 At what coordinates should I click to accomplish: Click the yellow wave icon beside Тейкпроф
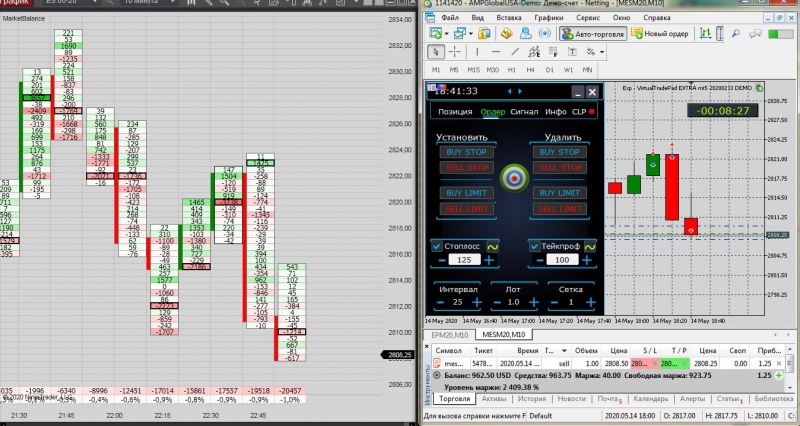click(589, 246)
